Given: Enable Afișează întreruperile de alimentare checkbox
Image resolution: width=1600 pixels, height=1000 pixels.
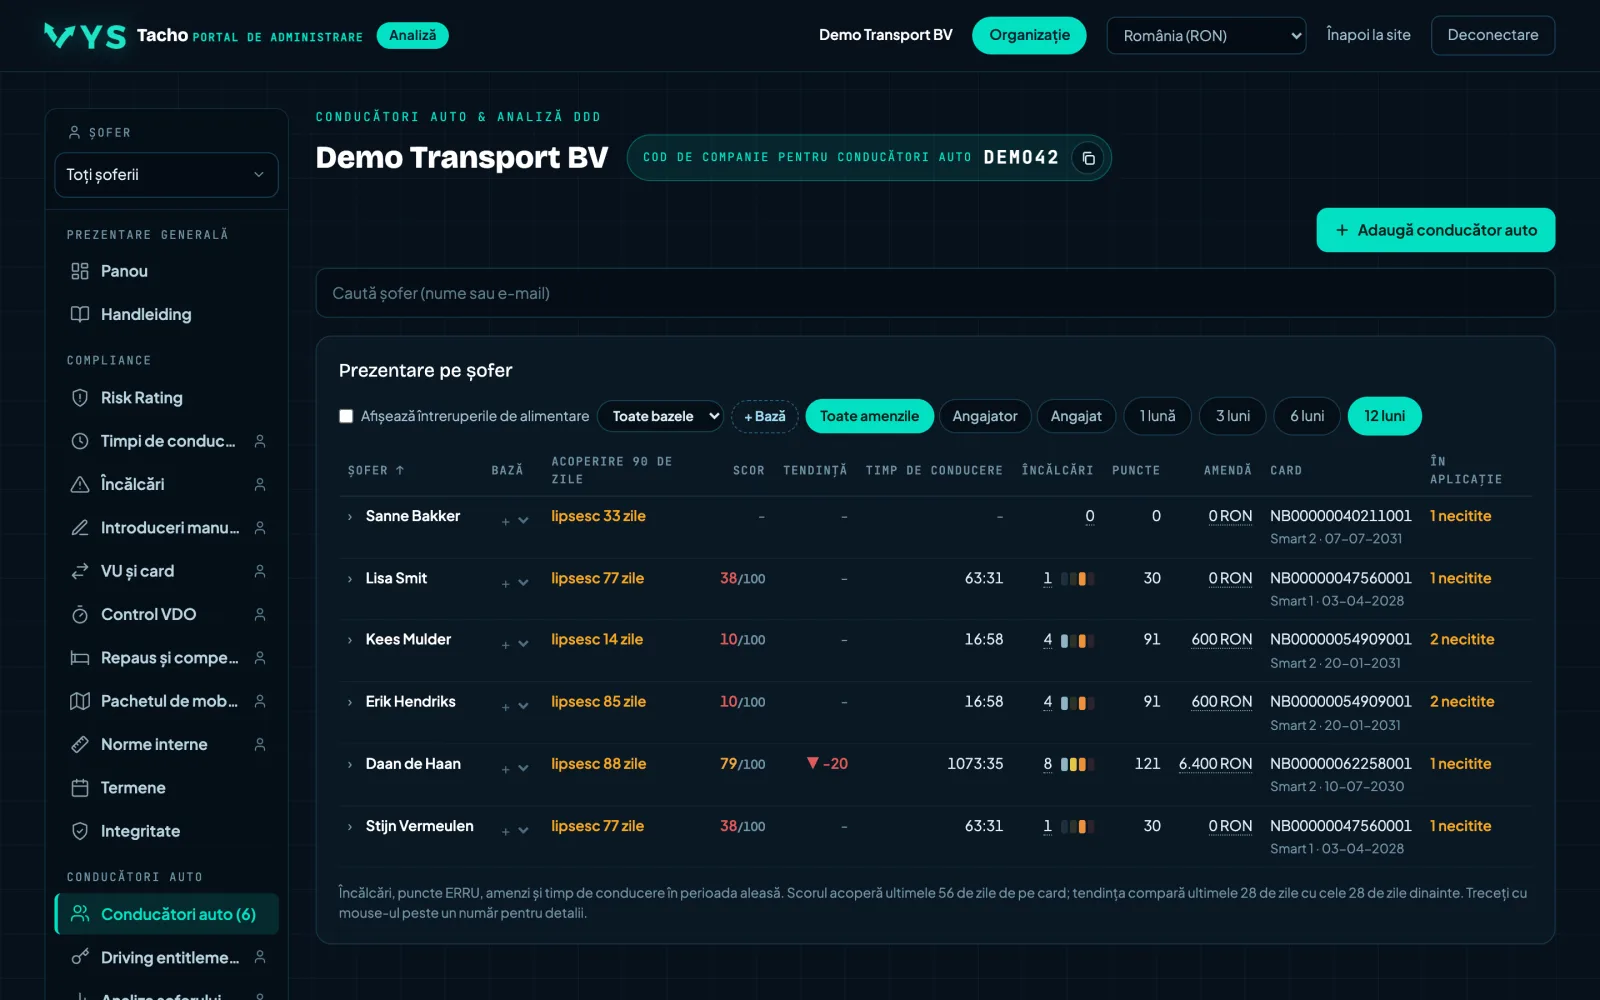Looking at the screenshot, I should 346,416.
